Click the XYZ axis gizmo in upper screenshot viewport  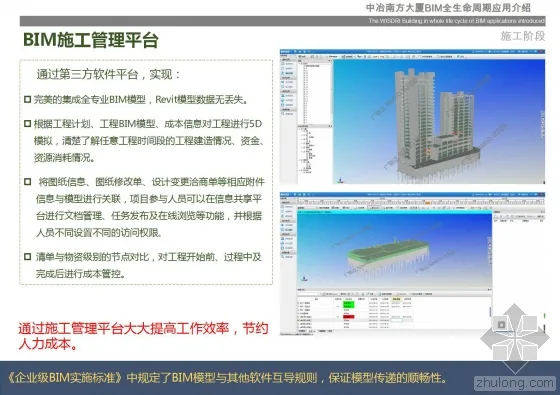coord(341,181)
